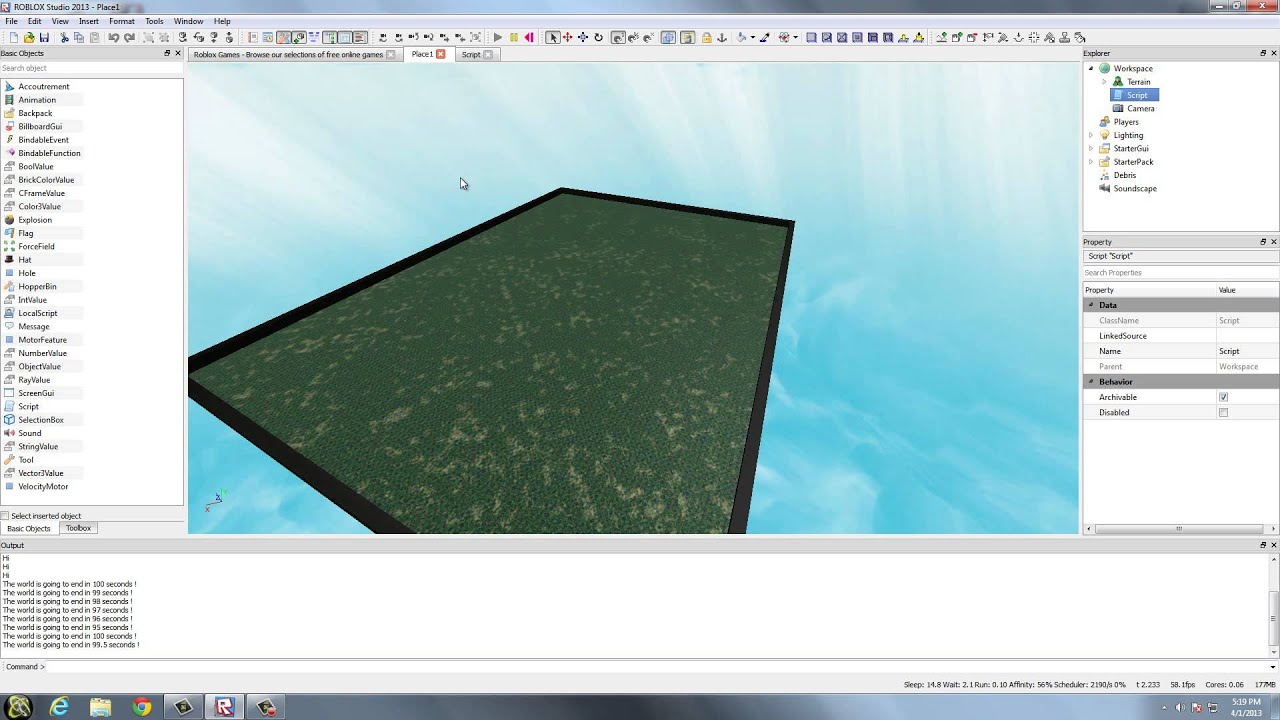Switch to the Toolbox tab
Image resolution: width=1280 pixels, height=720 pixels.
[78, 528]
